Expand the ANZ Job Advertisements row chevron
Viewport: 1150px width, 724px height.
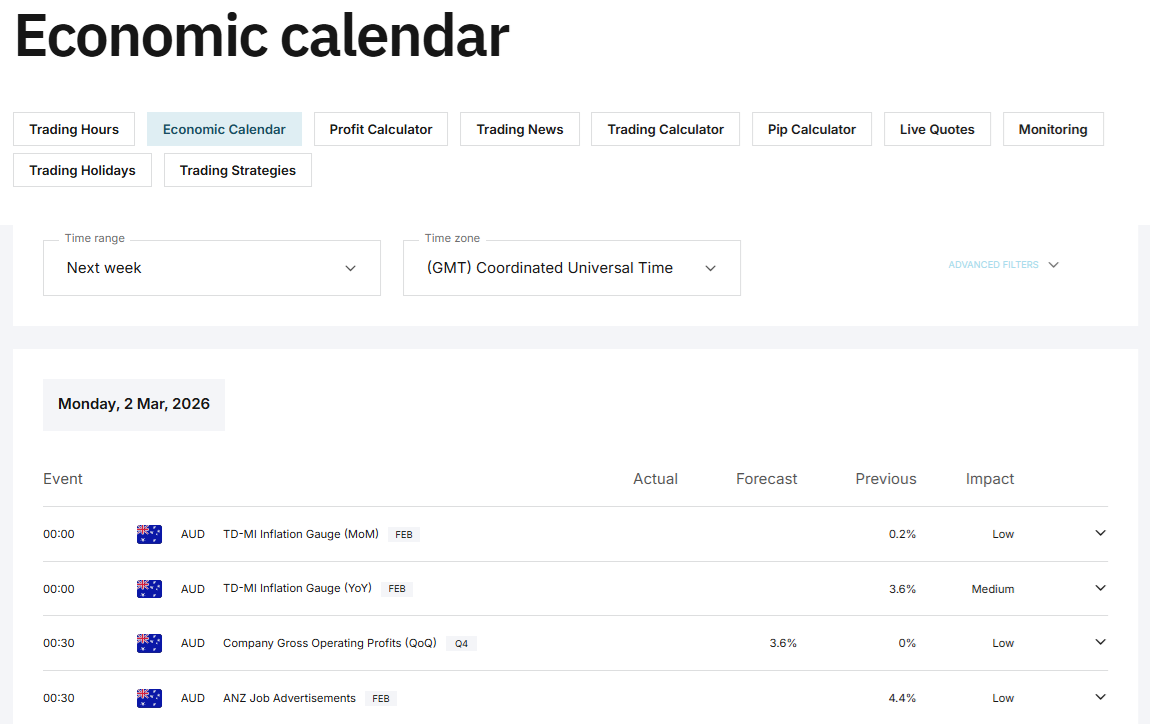(1100, 698)
